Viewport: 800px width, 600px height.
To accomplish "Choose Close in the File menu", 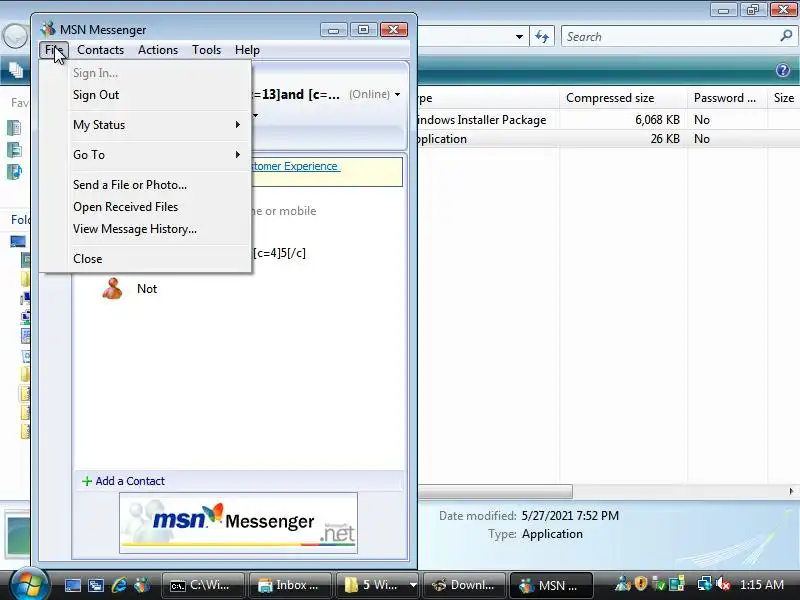I will (x=145, y=259).
